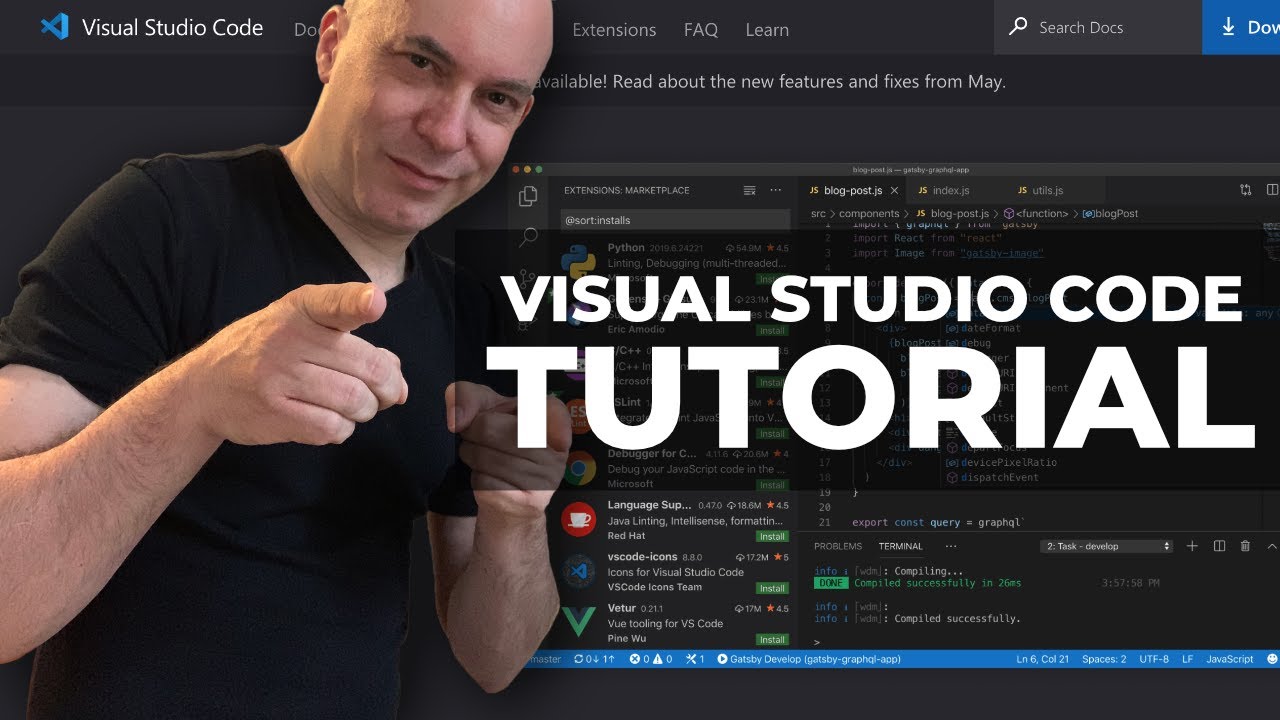Install the Eric Amodio extension

coord(772,330)
